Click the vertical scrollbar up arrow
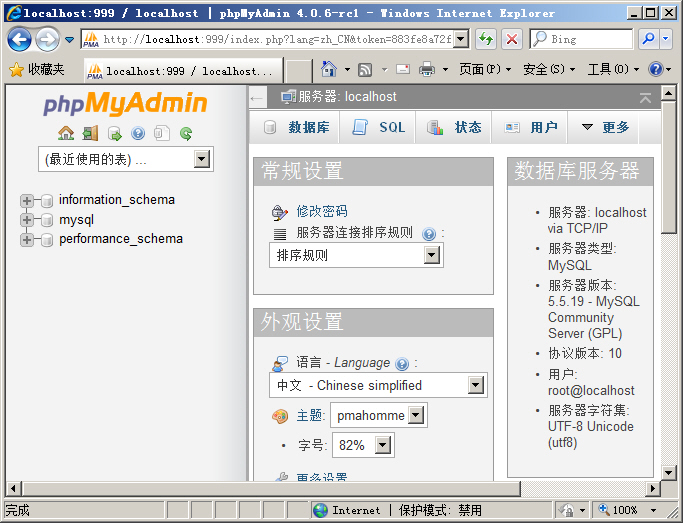 coord(669,93)
